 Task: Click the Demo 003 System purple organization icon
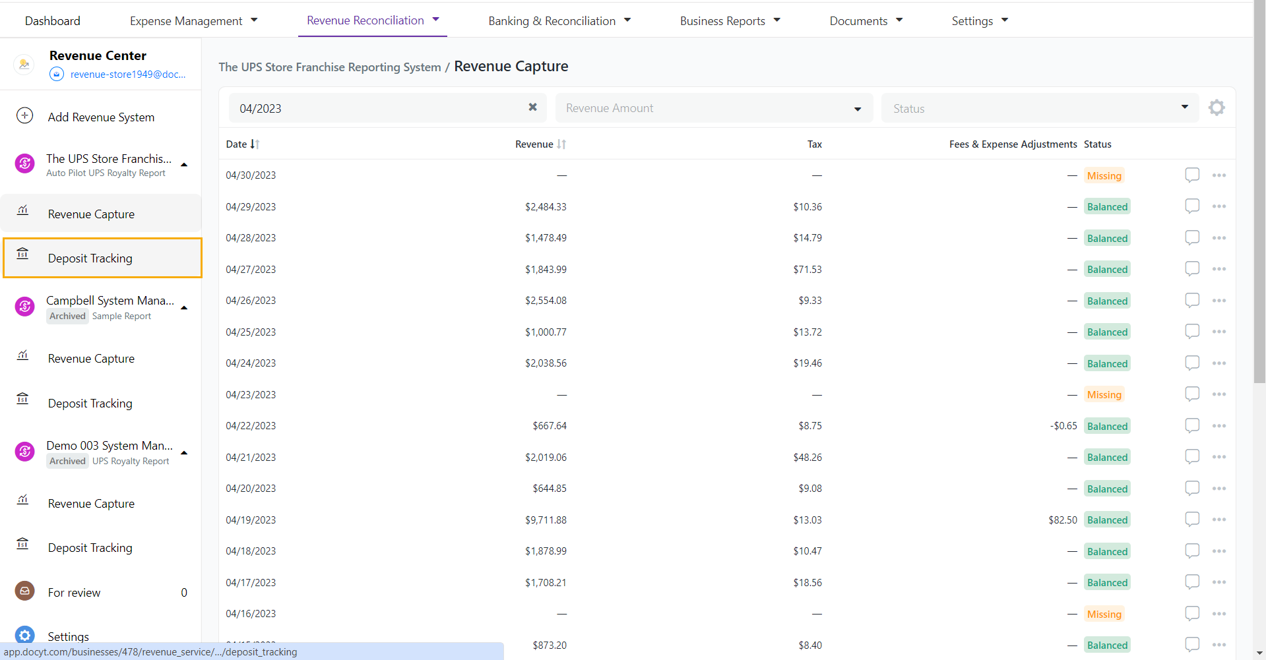click(x=24, y=451)
